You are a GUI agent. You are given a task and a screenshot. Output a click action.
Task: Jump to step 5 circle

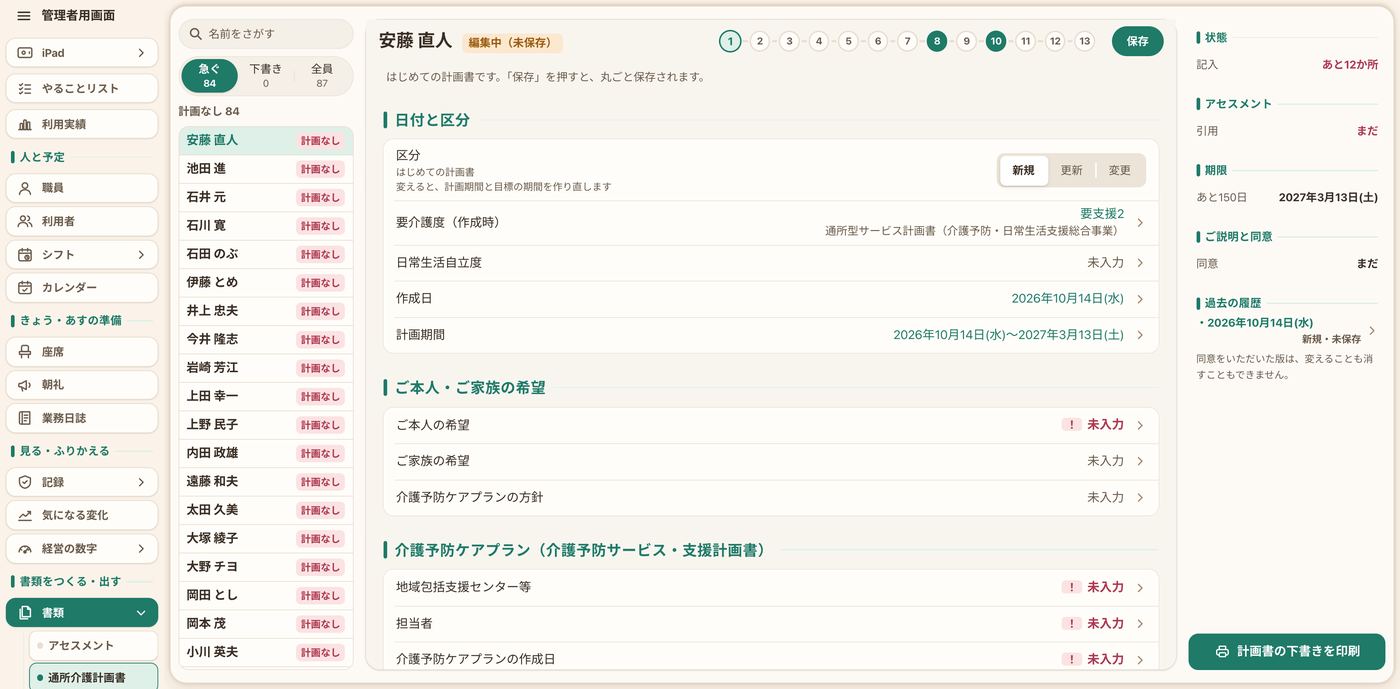click(848, 41)
